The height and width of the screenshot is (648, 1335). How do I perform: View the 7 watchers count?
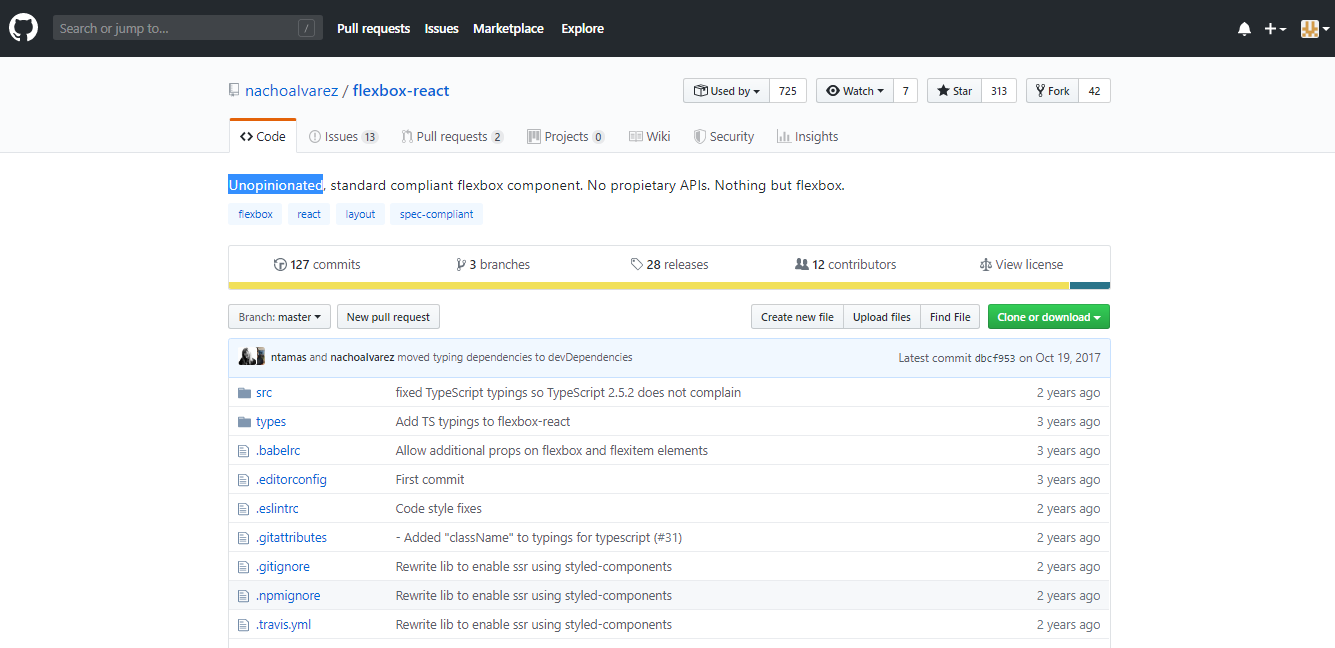tap(905, 91)
